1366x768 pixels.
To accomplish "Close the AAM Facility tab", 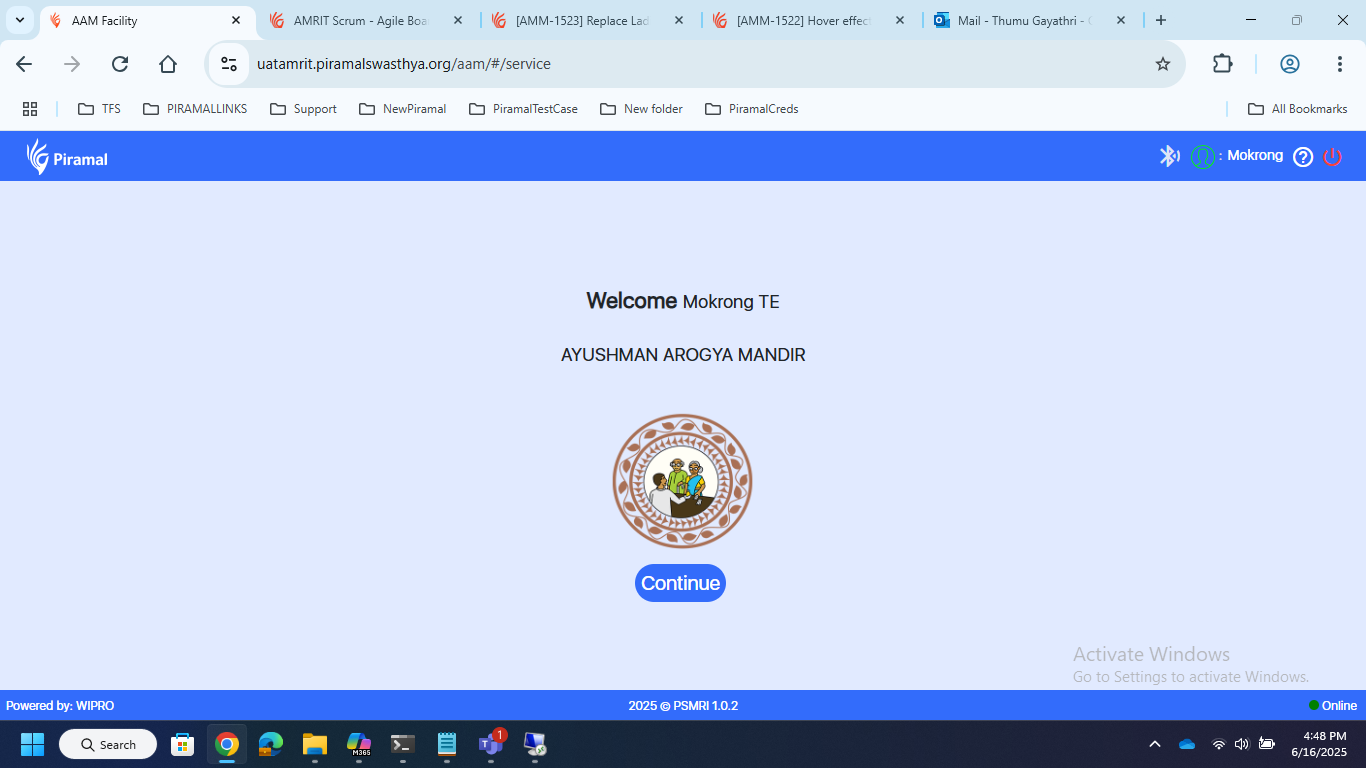I will 236,20.
